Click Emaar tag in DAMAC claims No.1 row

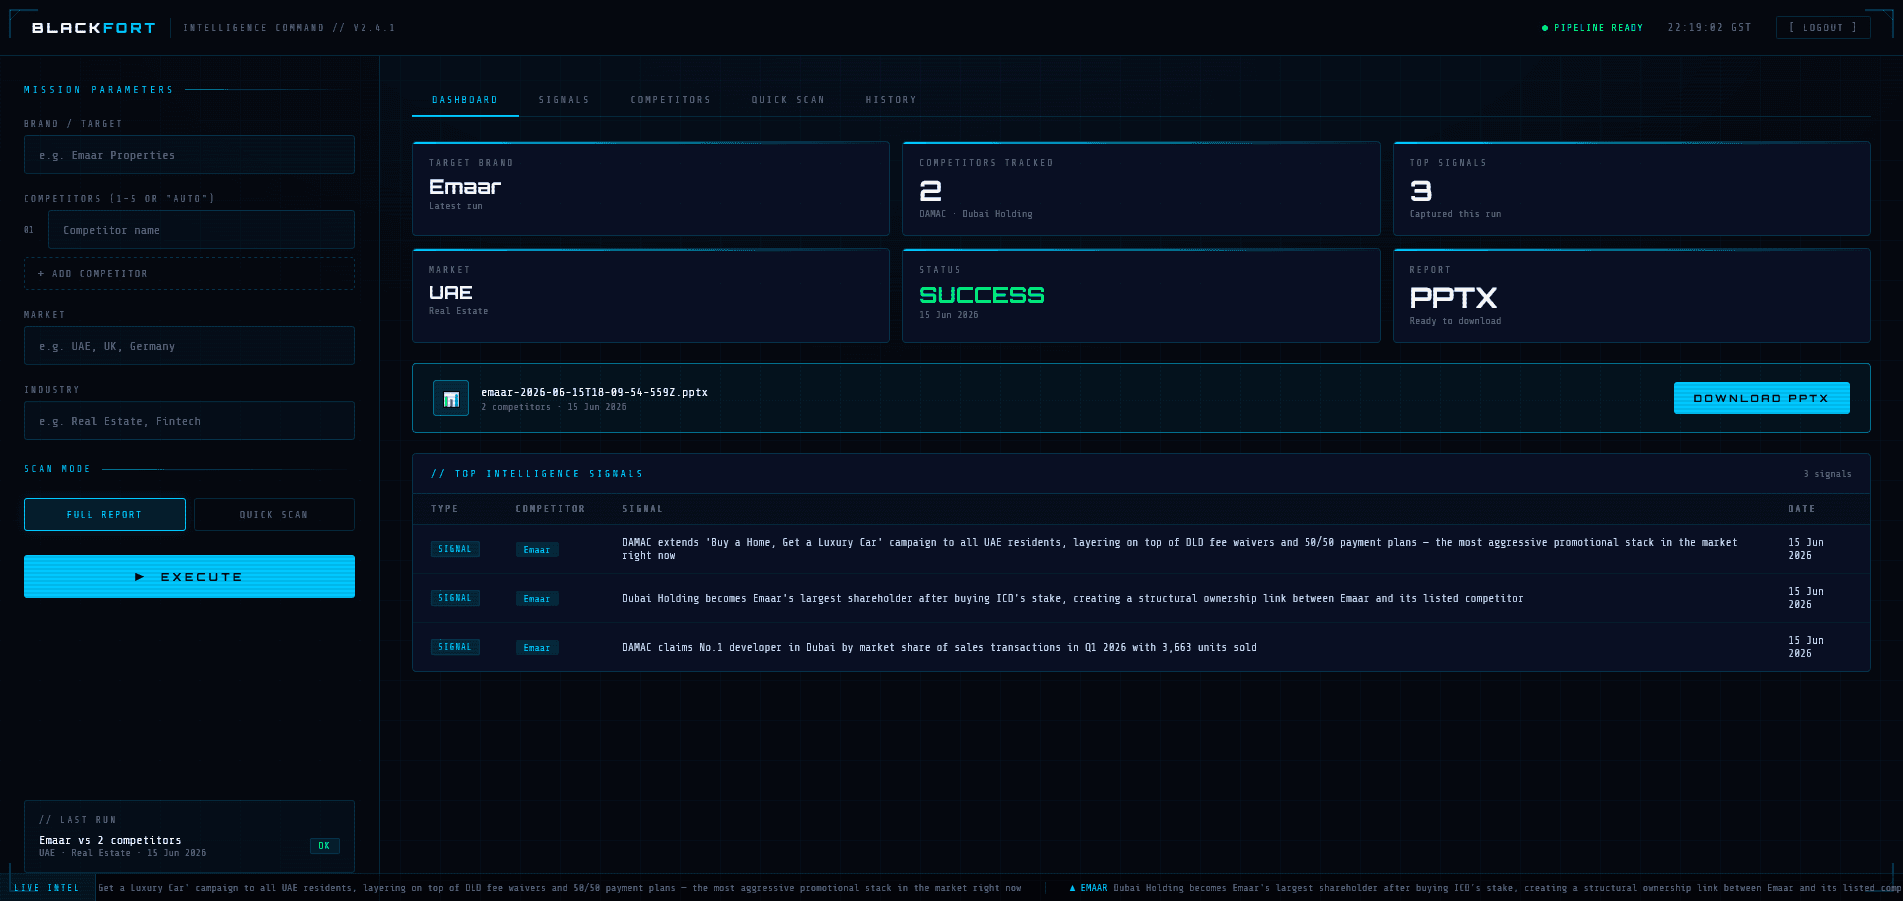coord(537,648)
